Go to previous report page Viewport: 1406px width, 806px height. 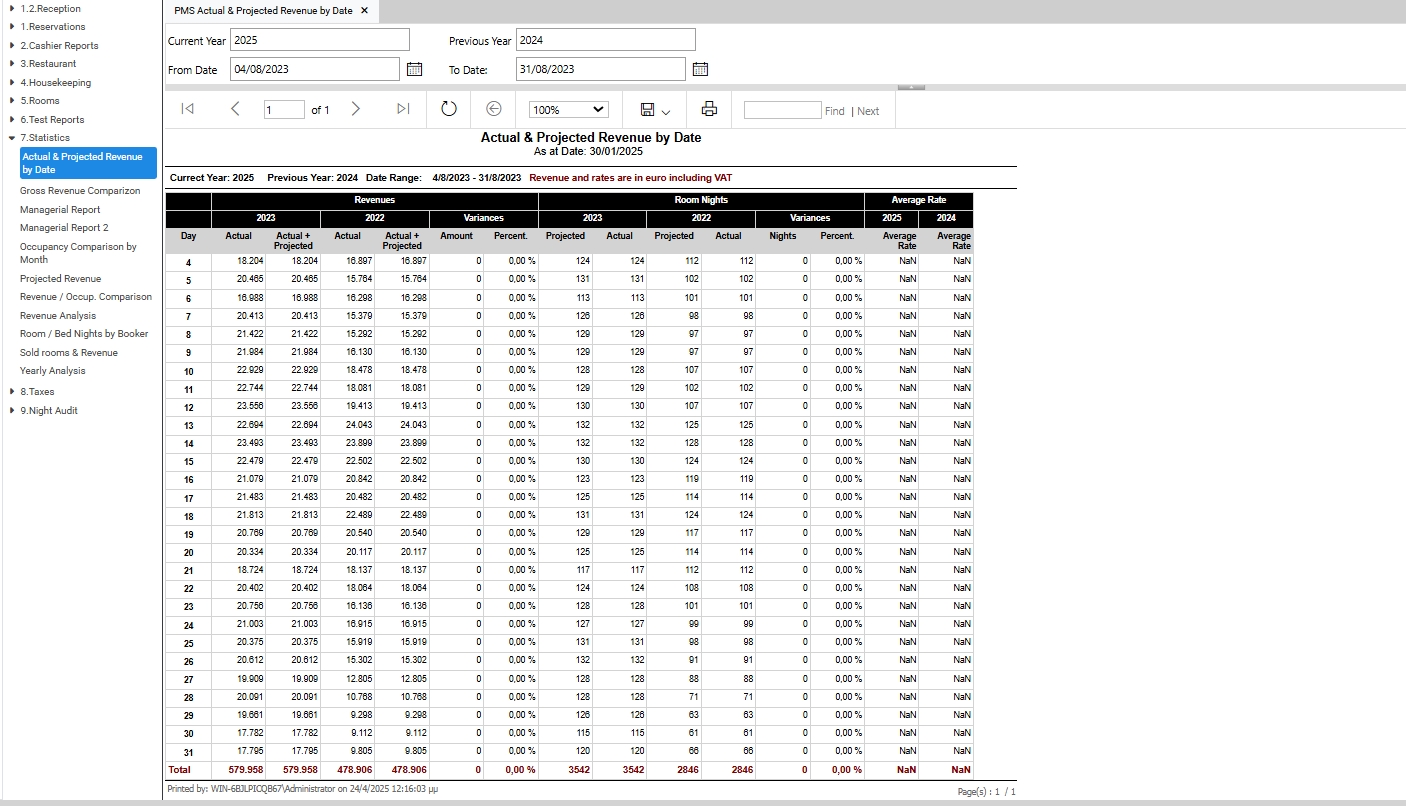(235, 109)
